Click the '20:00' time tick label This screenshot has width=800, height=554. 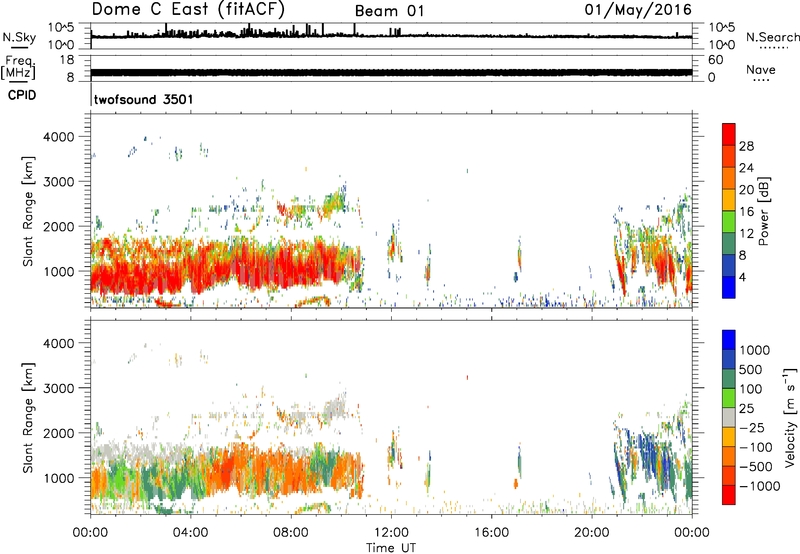tap(591, 533)
